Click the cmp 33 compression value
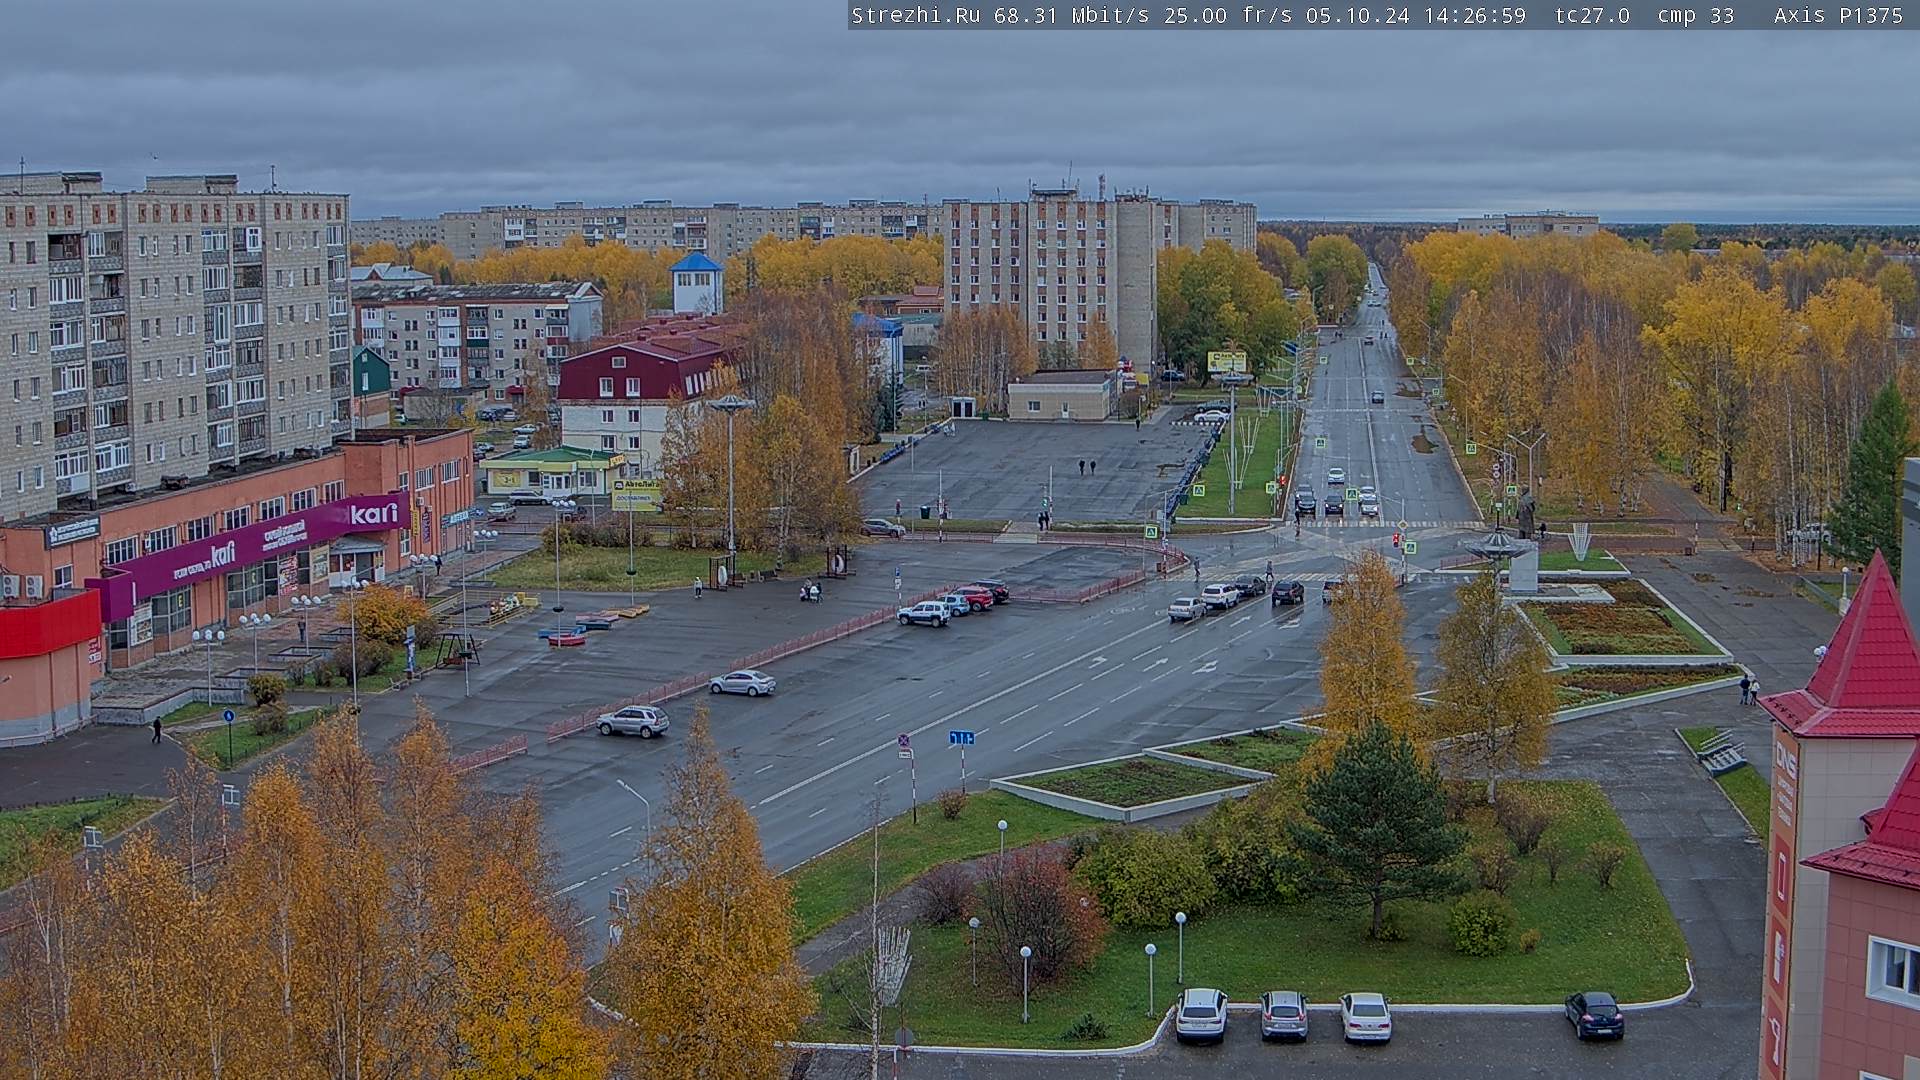Image resolution: width=1920 pixels, height=1080 pixels. (x=1695, y=16)
